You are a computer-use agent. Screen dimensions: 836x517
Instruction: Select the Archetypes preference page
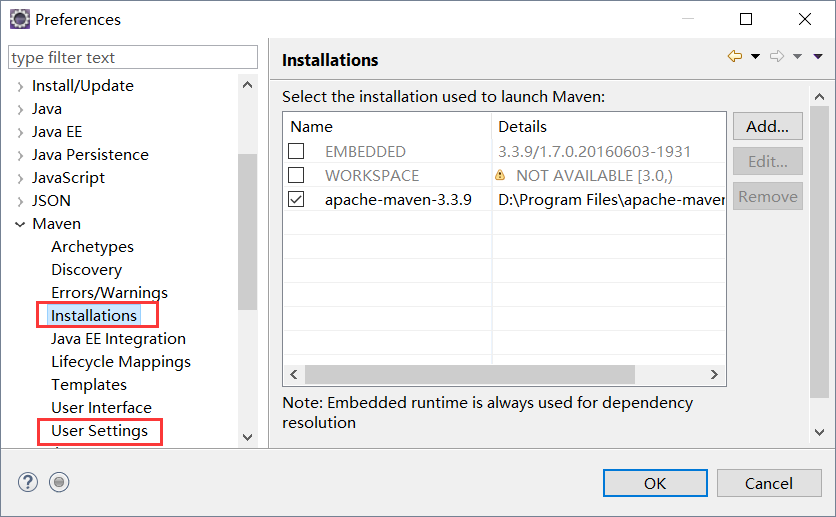tap(92, 247)
